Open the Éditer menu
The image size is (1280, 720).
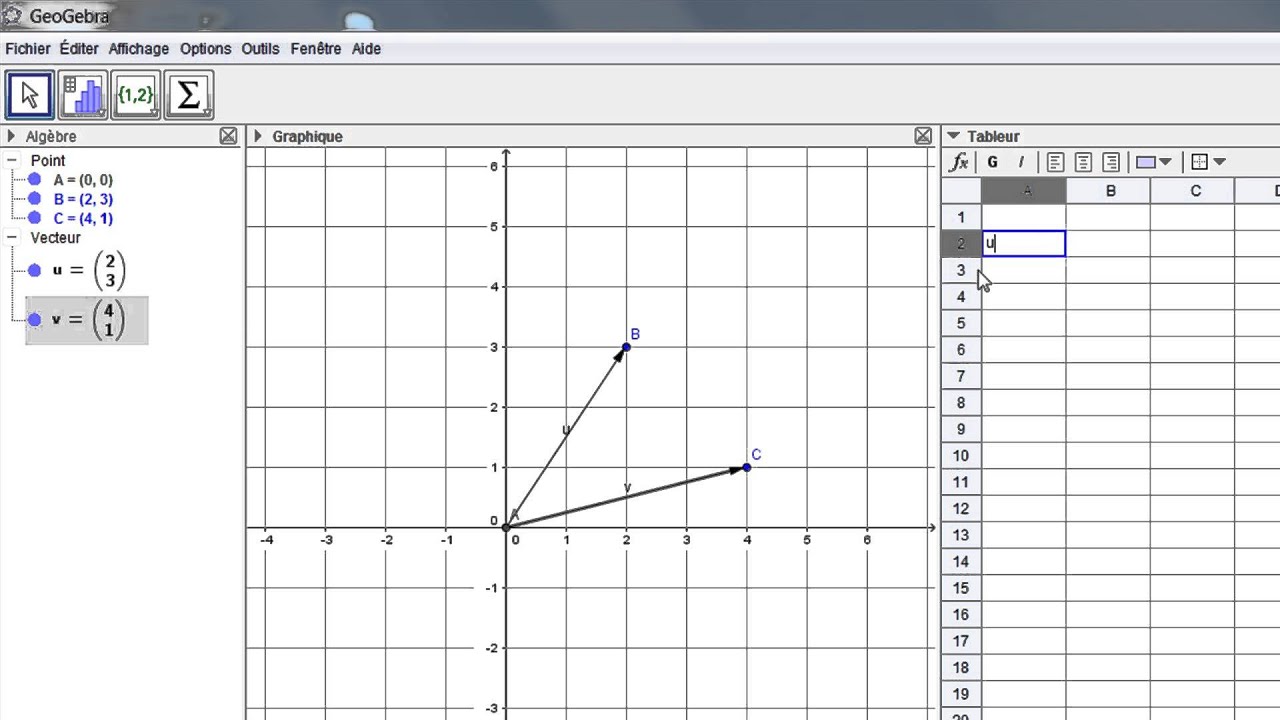point(79,48)
